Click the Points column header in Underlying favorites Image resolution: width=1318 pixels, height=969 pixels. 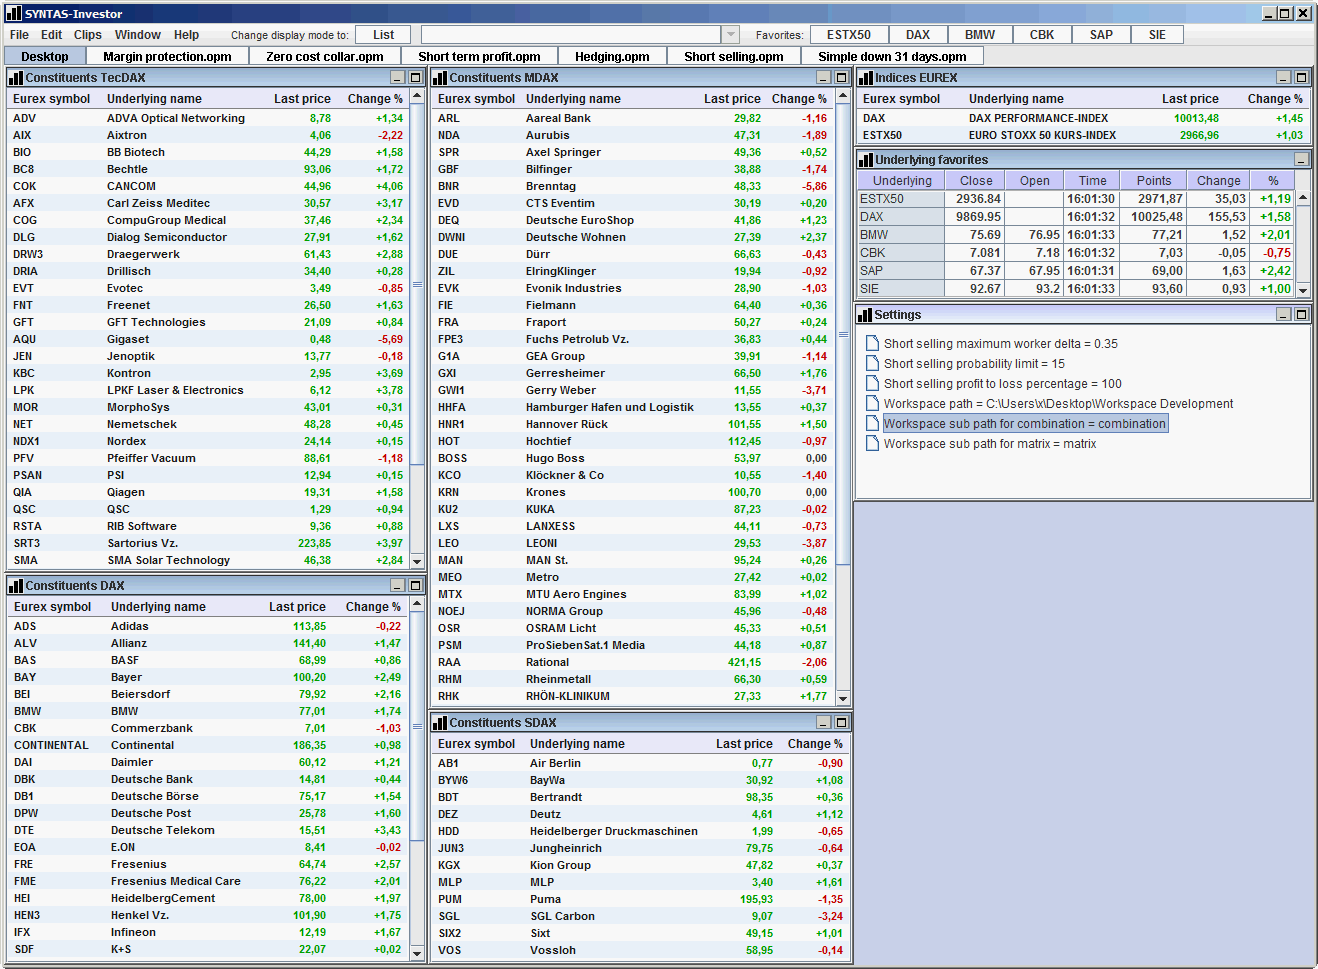click(1154, 181)
